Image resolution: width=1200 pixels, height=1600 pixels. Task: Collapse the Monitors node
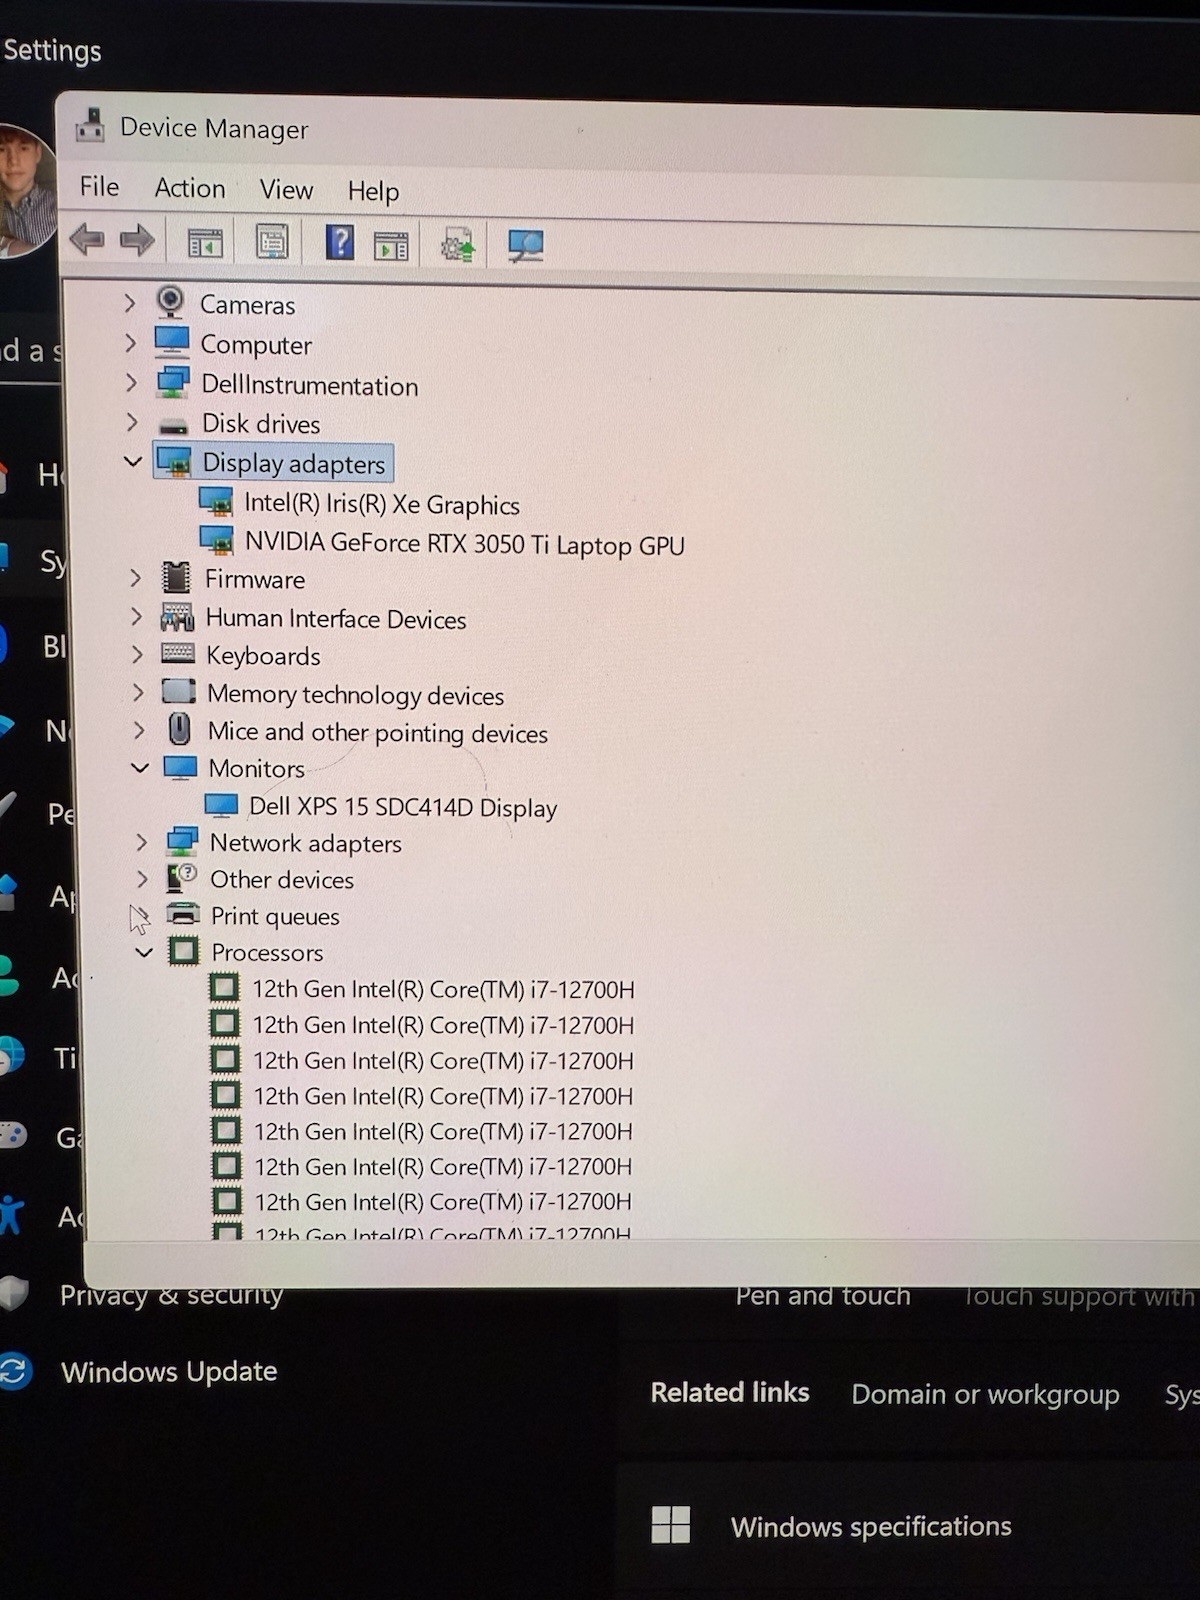[x=140, y=768]
